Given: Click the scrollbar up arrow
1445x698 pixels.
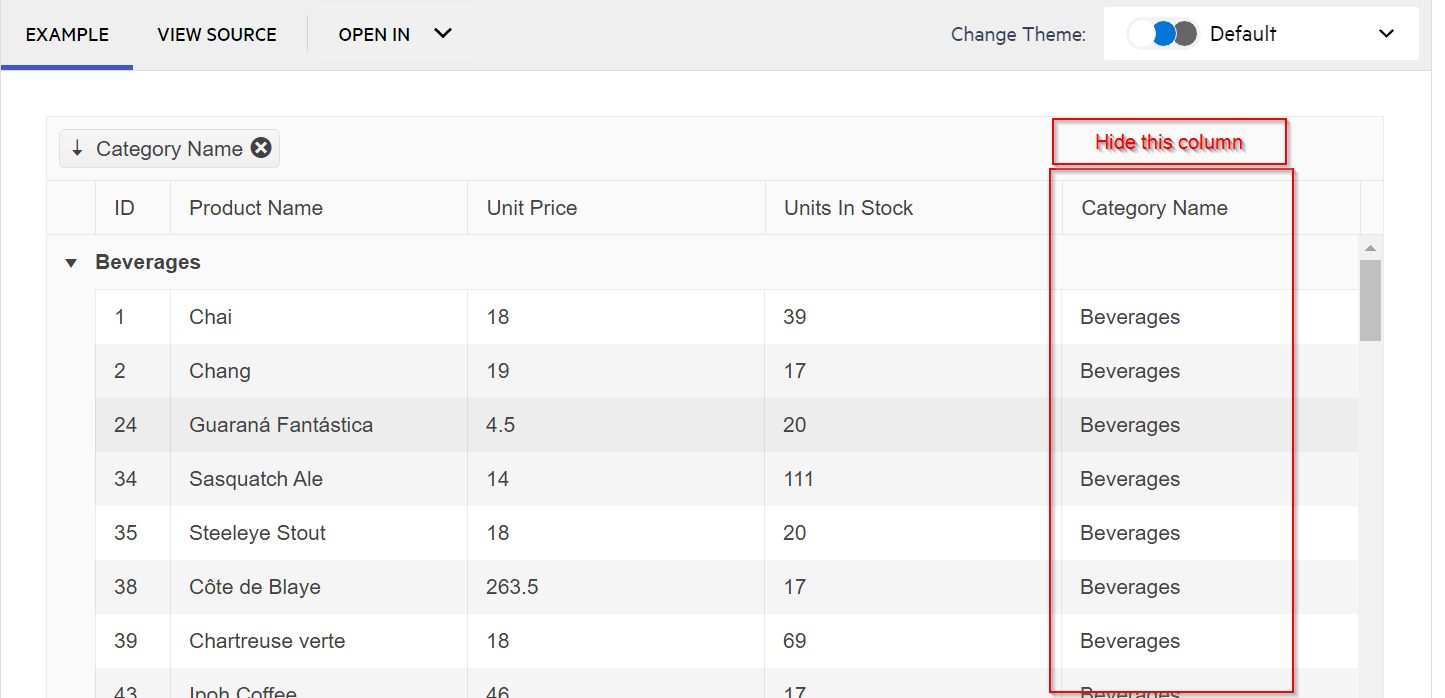Looking at the screenshot, I should pos(1370,248).
